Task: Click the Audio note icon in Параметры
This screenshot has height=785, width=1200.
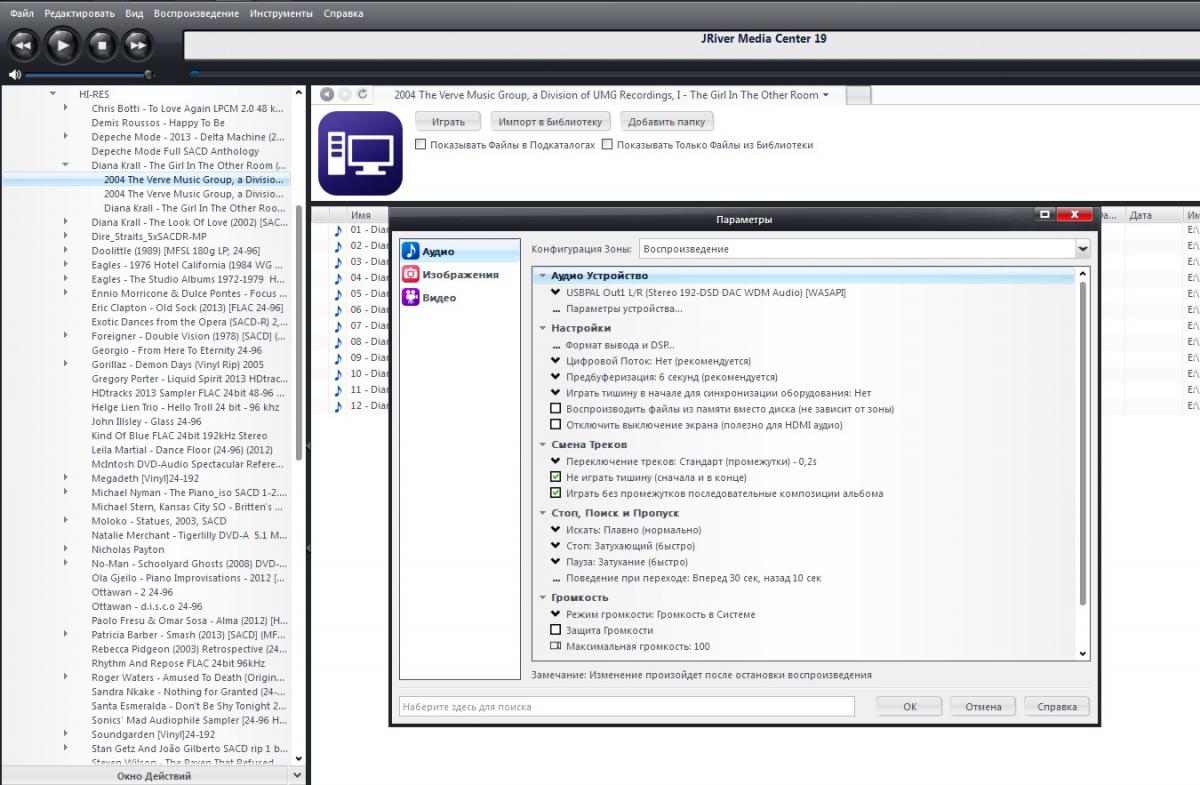Action: click(x=410, y=251)
